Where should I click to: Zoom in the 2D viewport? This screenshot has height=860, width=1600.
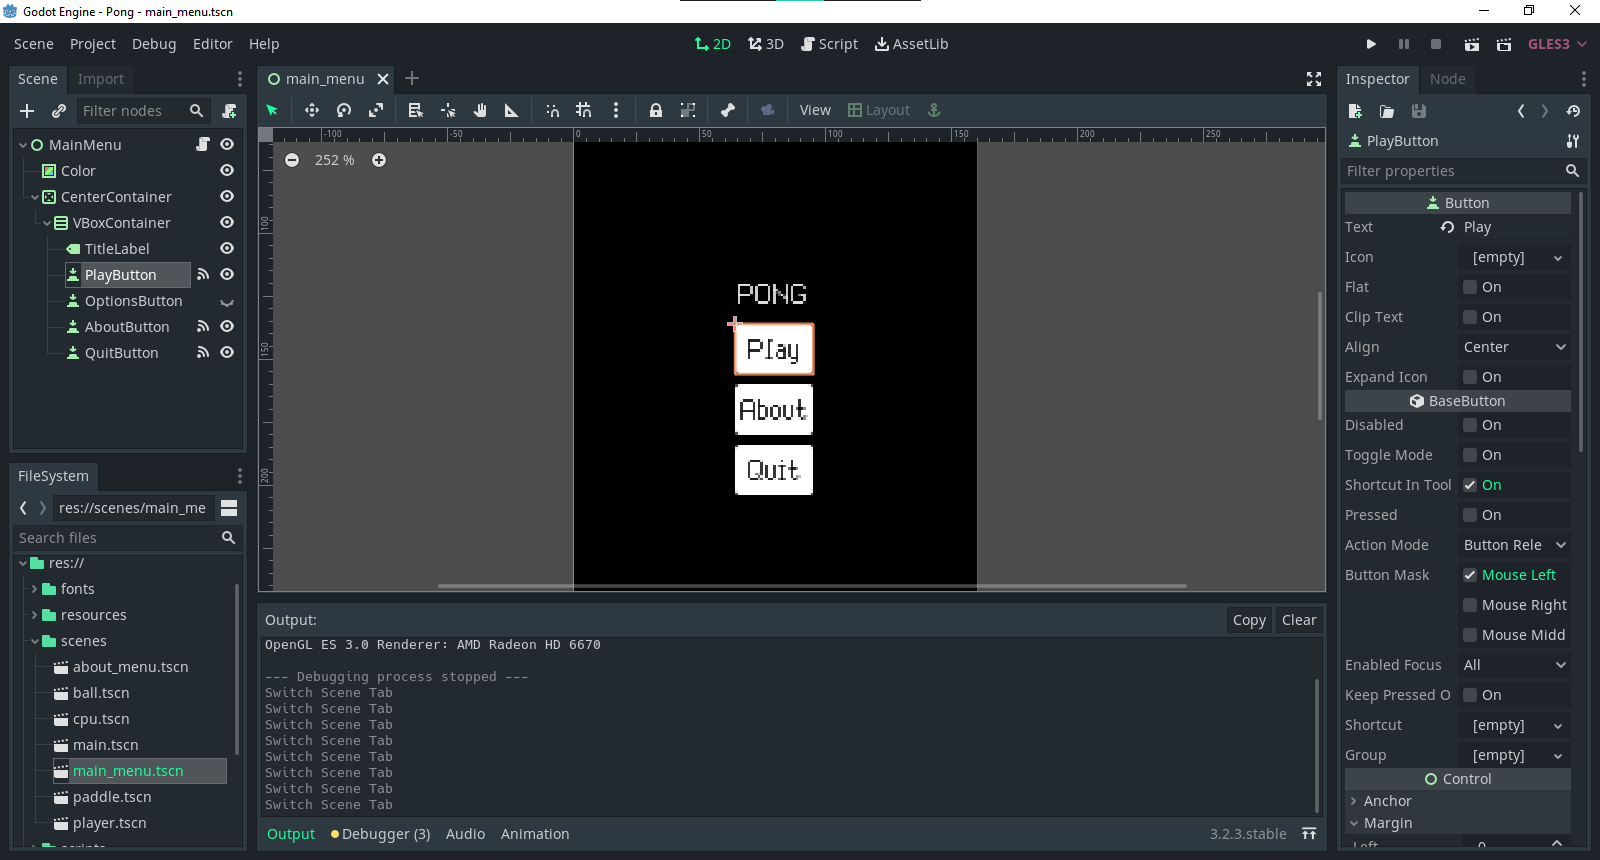(379, 160)
